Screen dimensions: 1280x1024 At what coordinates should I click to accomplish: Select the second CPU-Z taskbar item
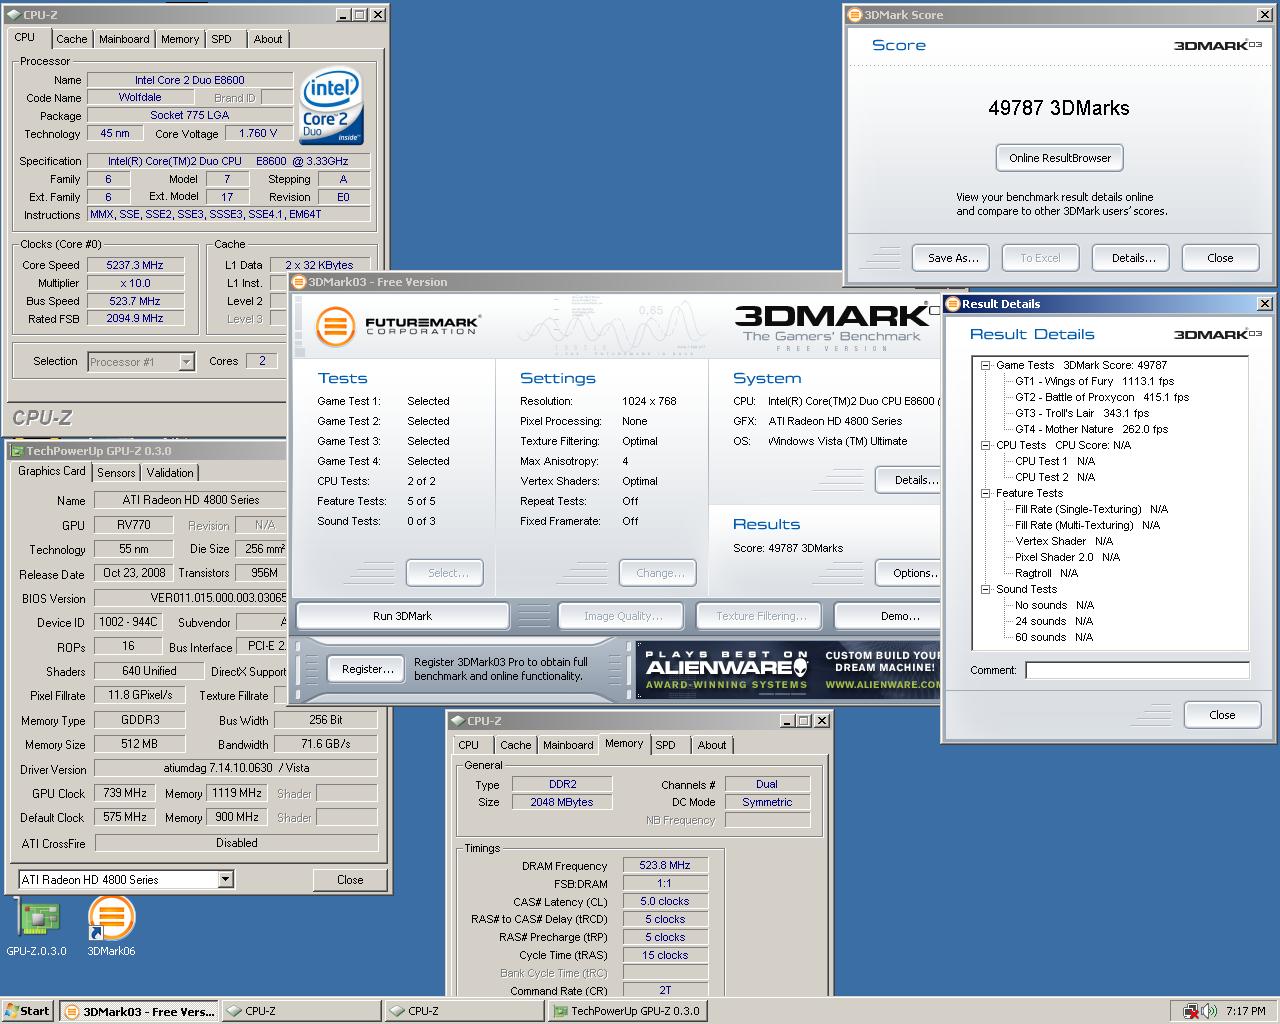[464, 1011]
